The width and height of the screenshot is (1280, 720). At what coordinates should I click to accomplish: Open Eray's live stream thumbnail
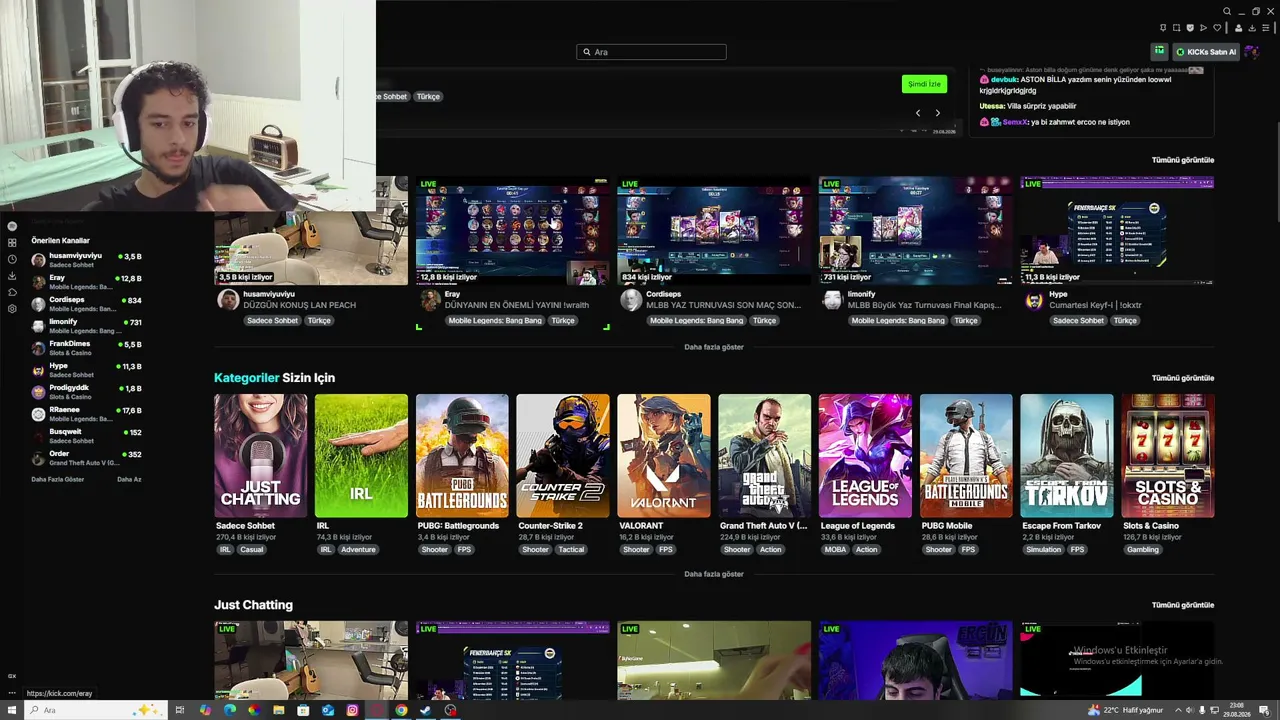(512, 231)
